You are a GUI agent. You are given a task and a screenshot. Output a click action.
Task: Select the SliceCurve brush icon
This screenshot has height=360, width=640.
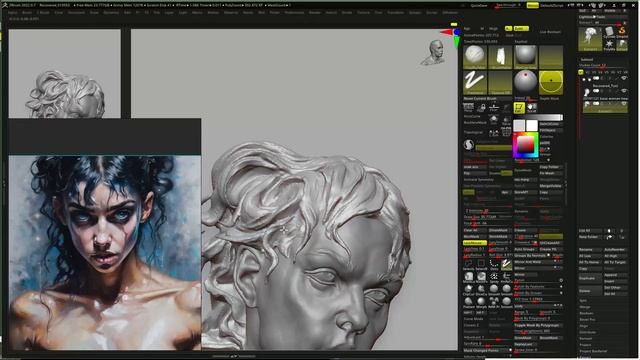tap(481, 290)
